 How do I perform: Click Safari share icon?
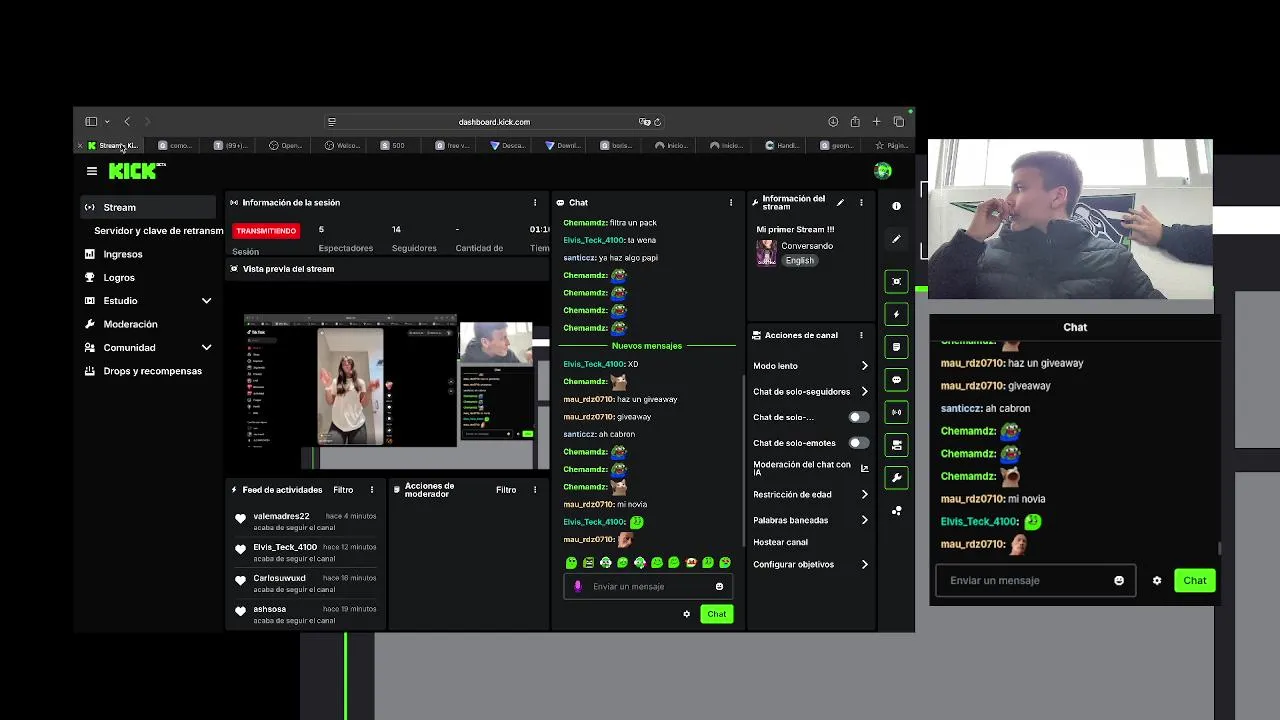[855, 122]
